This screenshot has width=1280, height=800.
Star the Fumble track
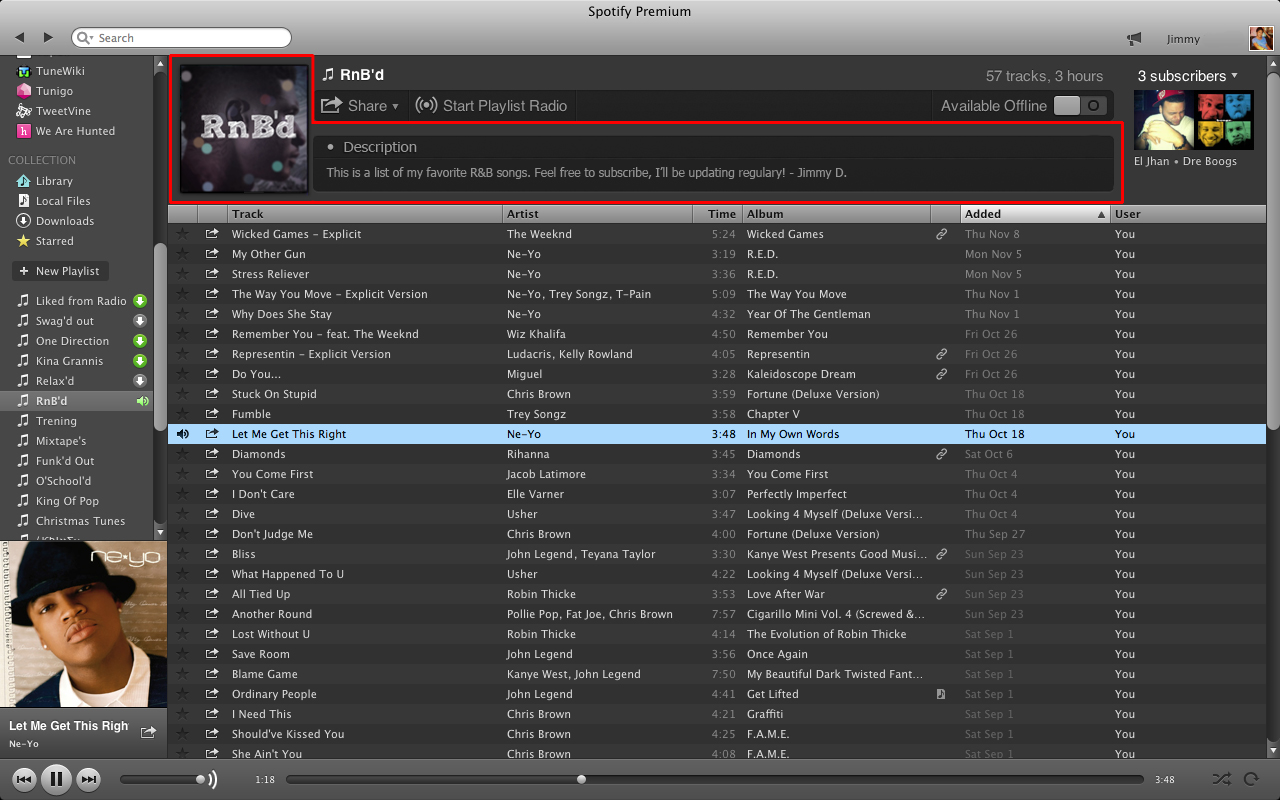pos(182,414)
